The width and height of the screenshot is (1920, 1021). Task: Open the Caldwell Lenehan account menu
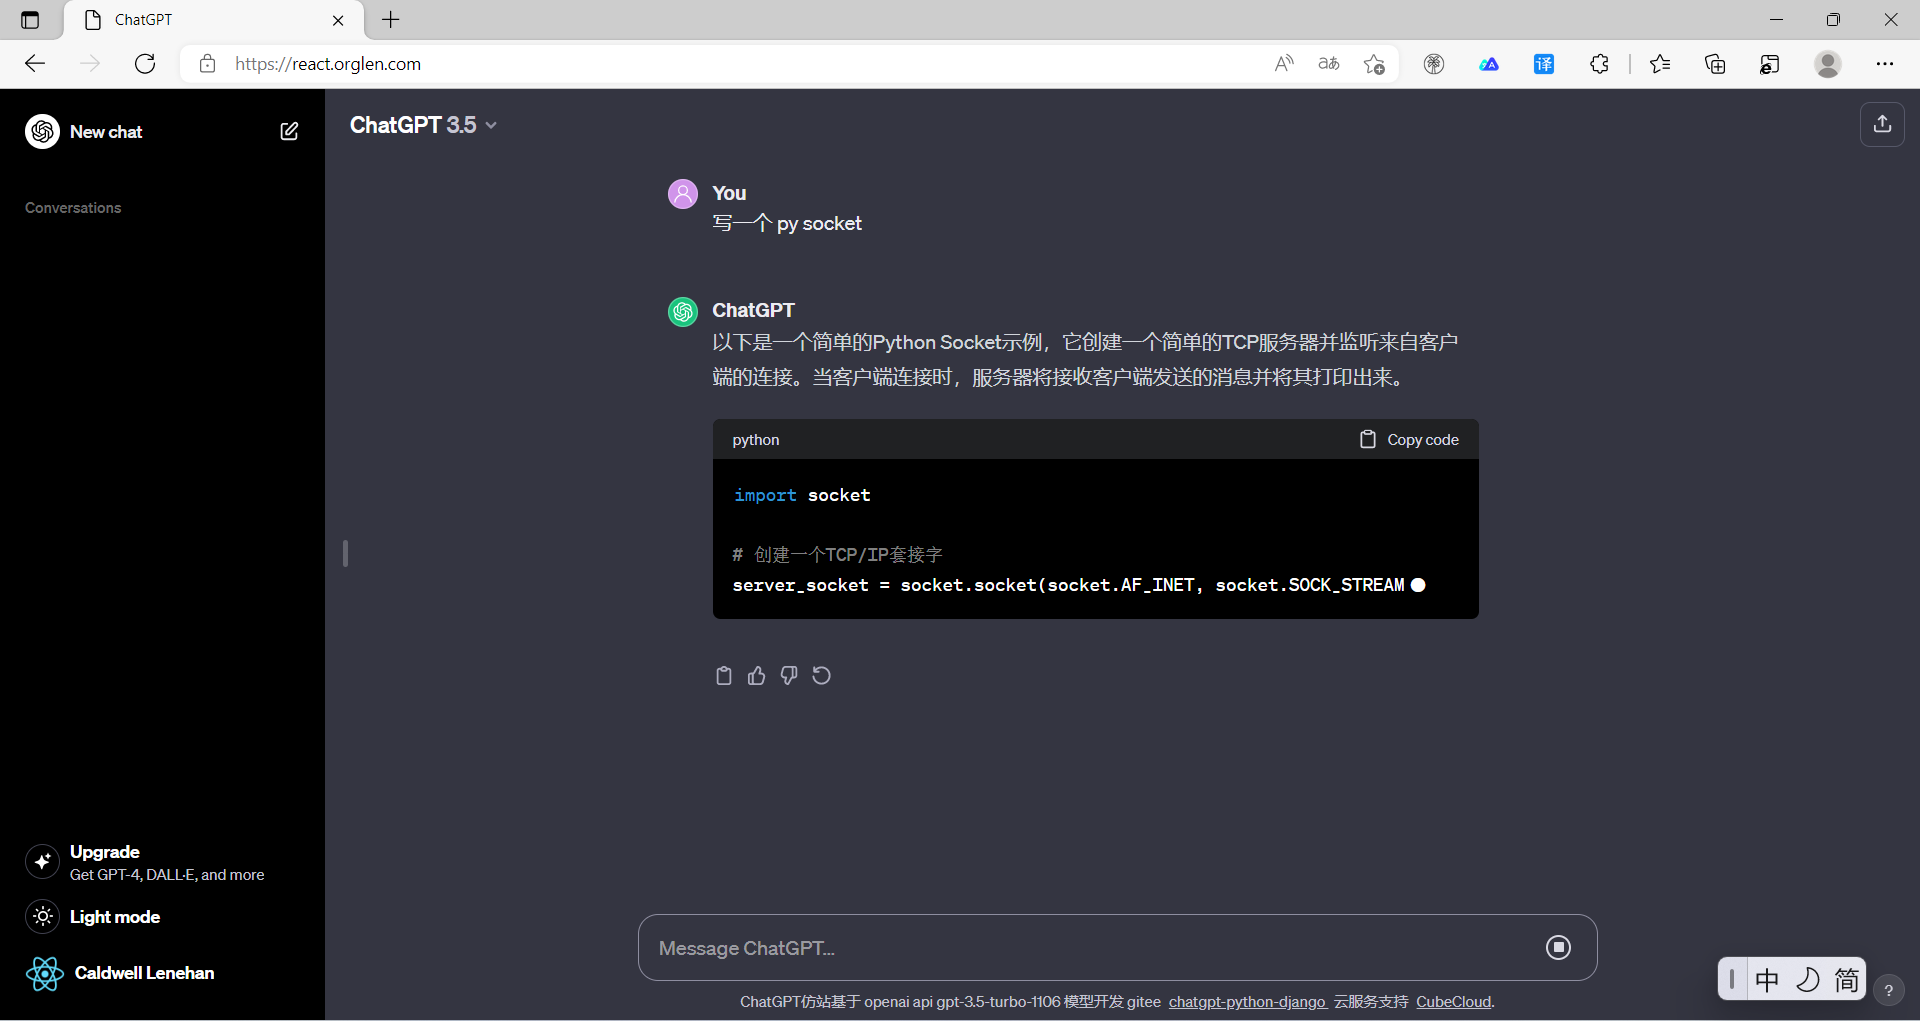pyautogui.click(x=120, y=973)
